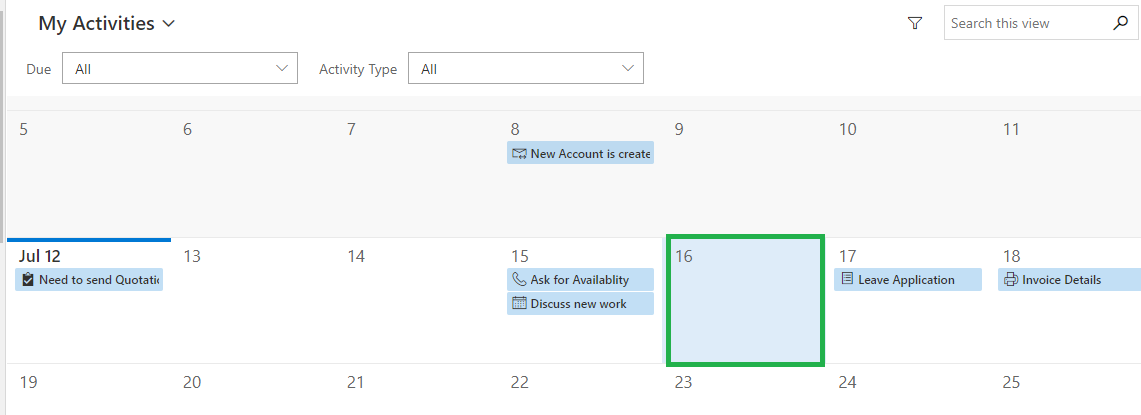The width and height of the screenshot is (1141, 415).
Task: Click fax printer icon on Invoice Details
Action: [1011, 280]
